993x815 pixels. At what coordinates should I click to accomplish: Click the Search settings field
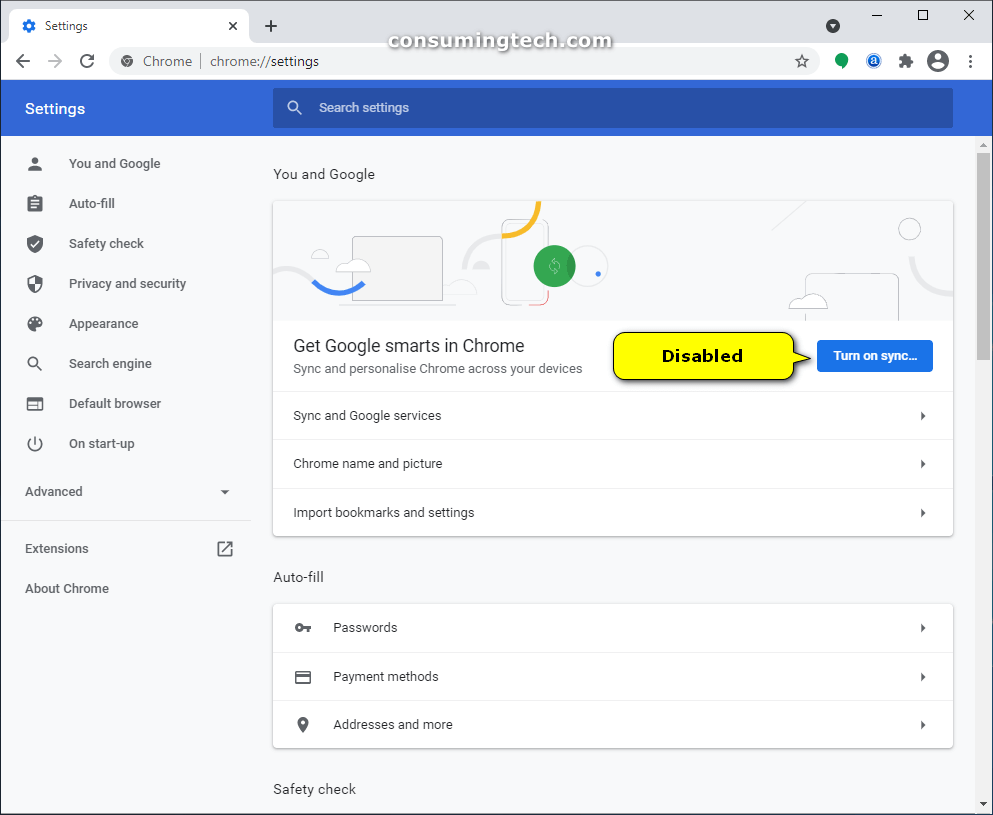point(612,108)
